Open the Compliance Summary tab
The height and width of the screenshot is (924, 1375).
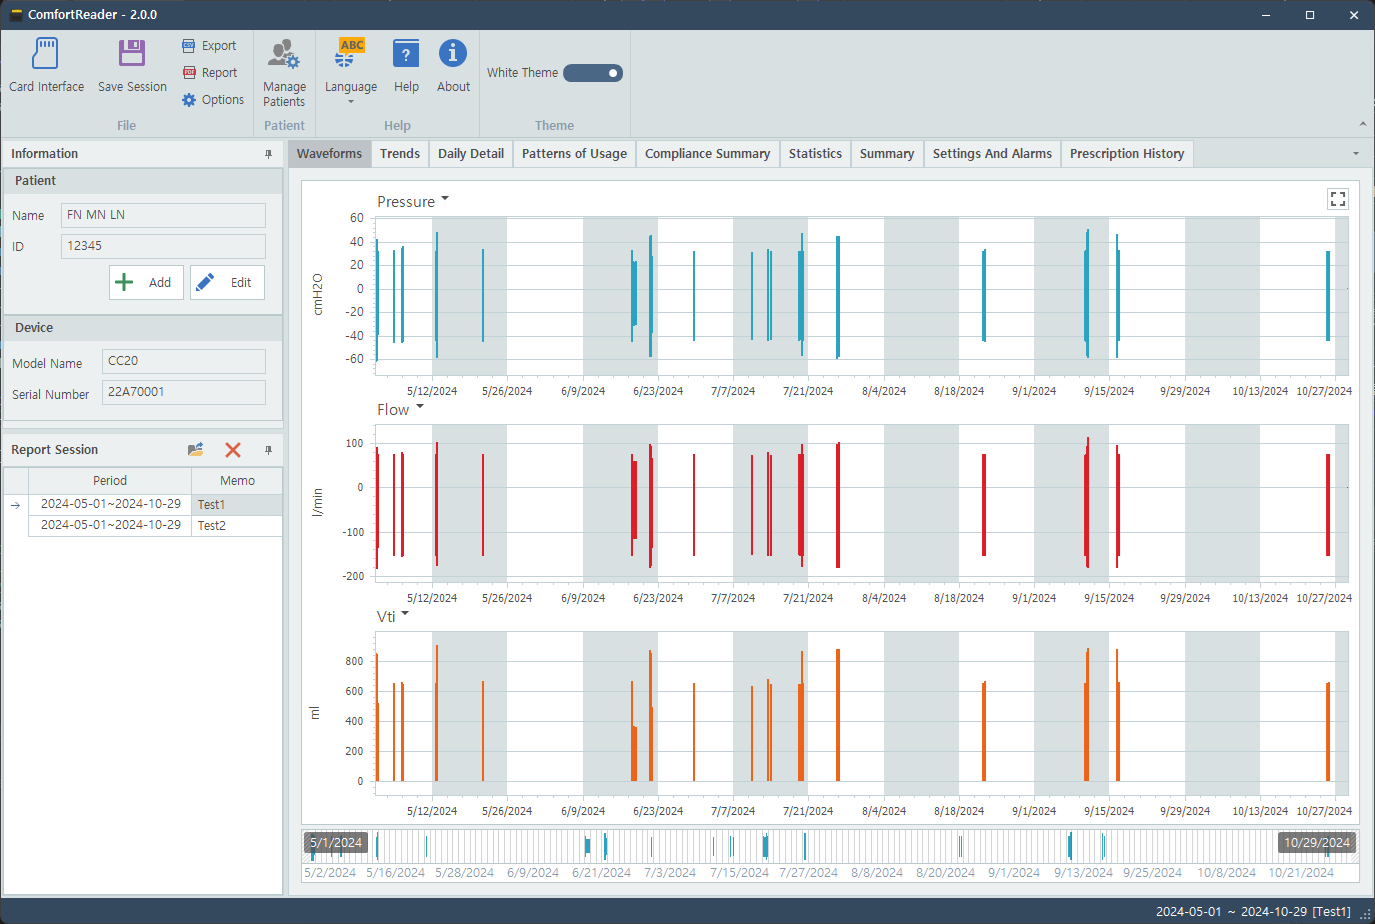pos(707,154)
